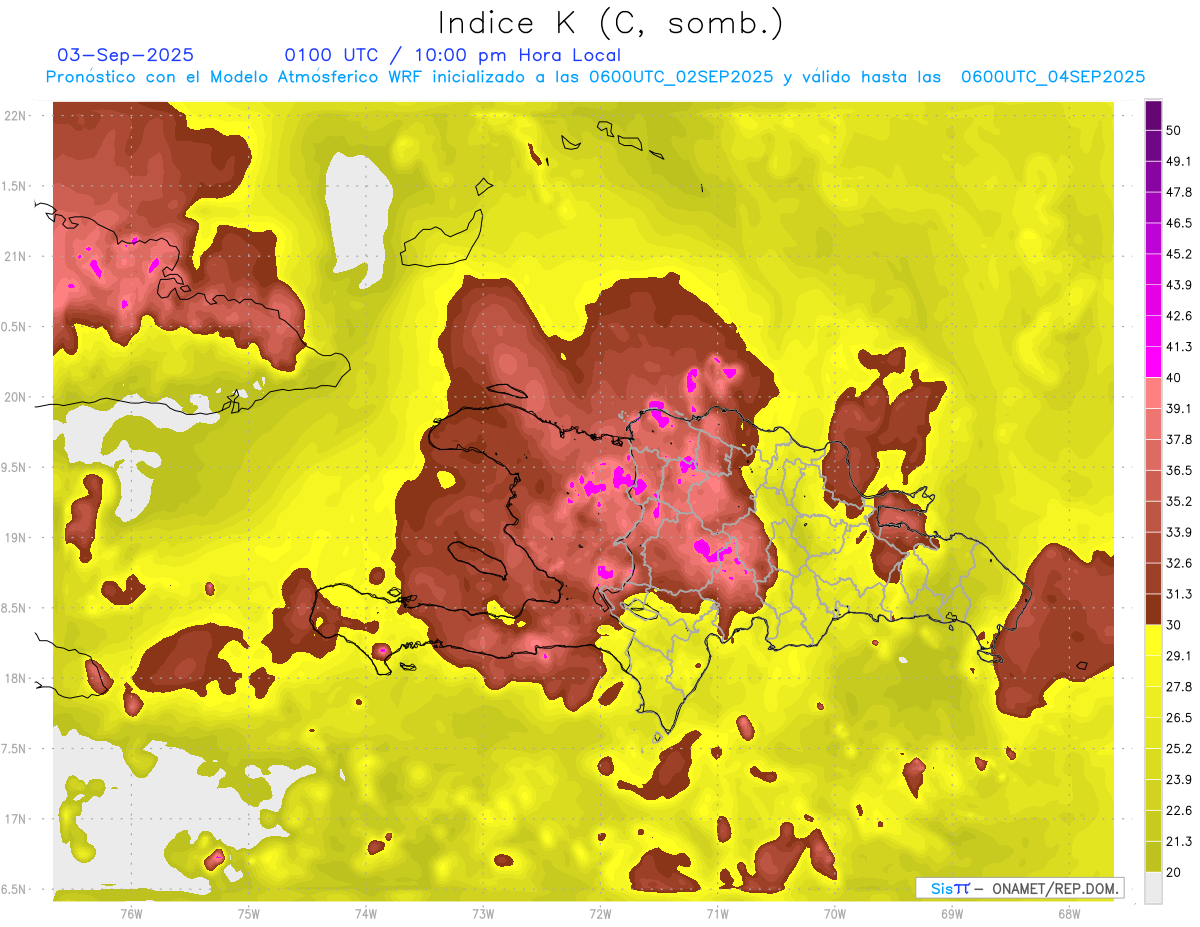The image size is (1200, 927).
Task: Pick legend value 21.3
Action: [x=1179, y=842]
